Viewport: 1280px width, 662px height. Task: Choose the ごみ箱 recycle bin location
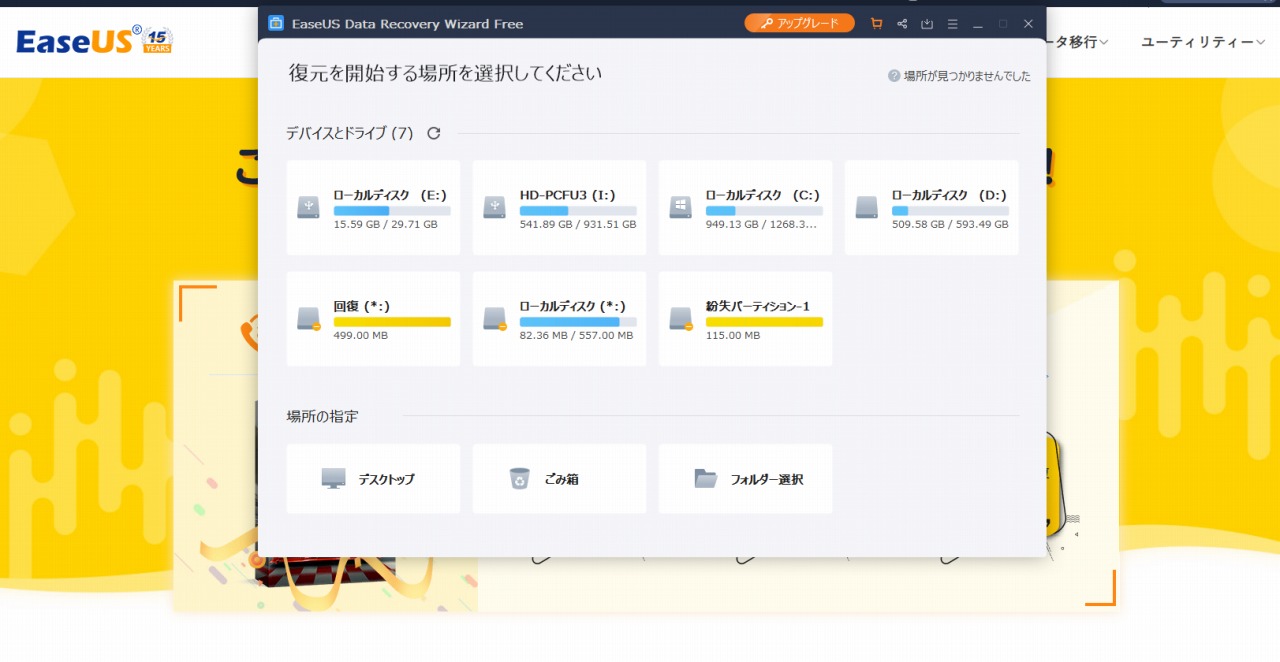[559, 479]
